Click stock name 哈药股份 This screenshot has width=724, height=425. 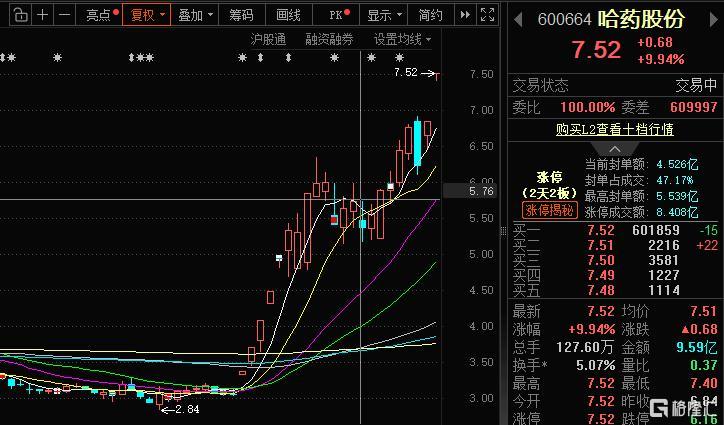[641, 19]
